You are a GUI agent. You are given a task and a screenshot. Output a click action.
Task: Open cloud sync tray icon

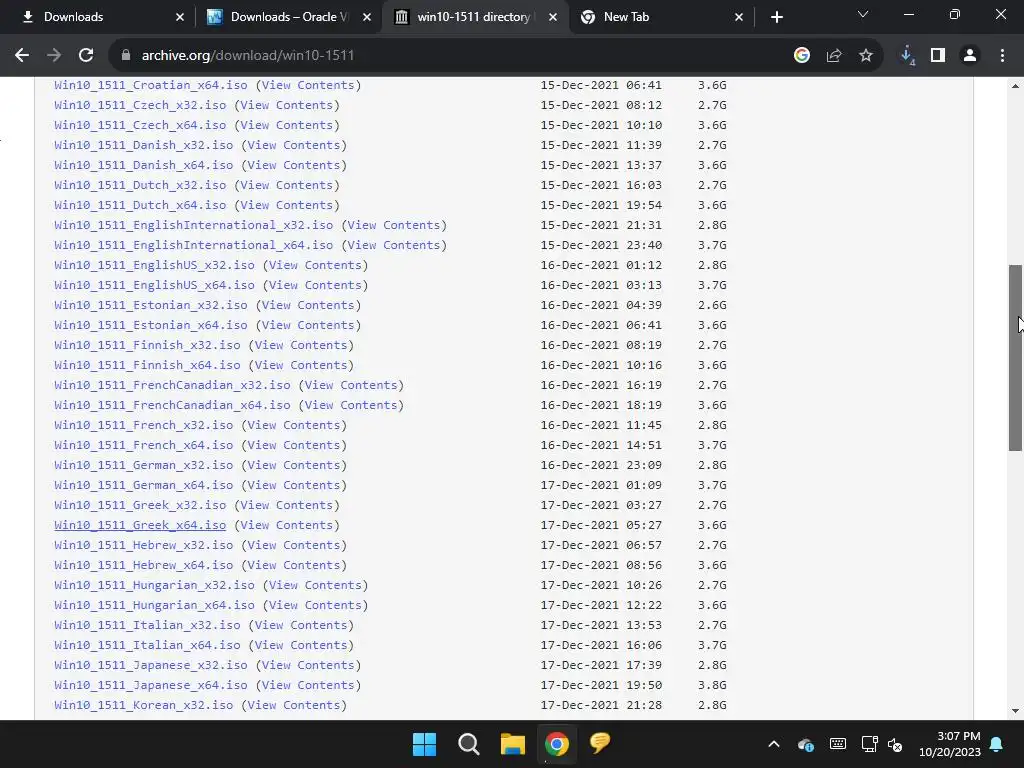[806, 744]
